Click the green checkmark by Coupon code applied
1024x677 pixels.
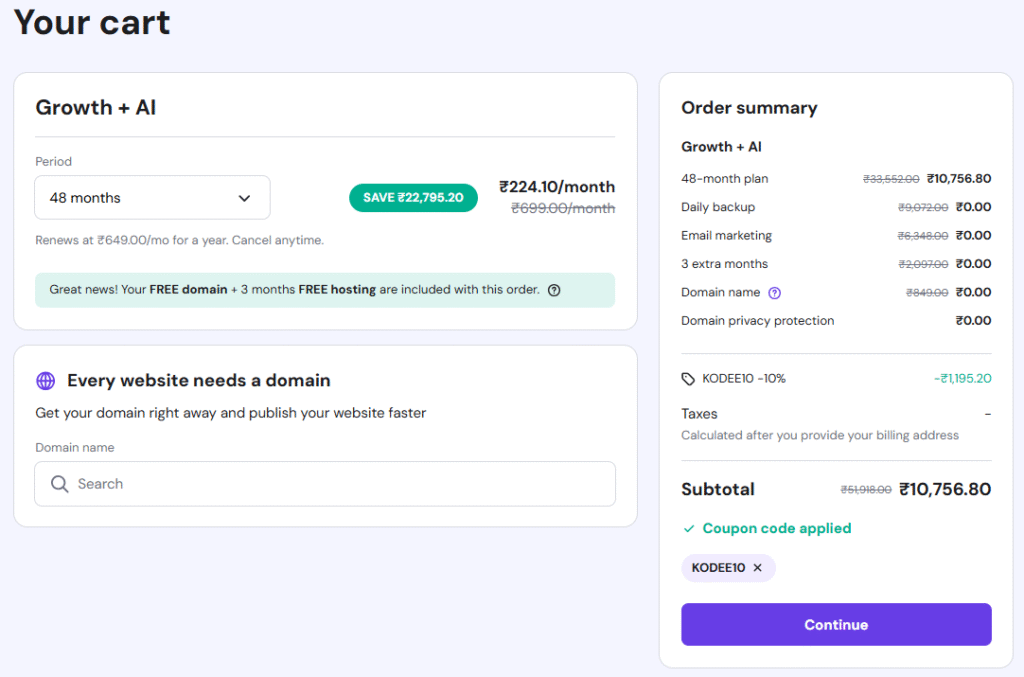point(688,528)
